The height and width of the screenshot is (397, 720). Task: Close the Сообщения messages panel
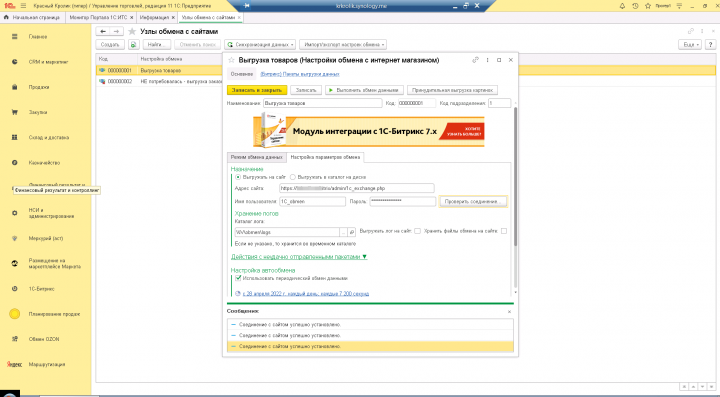(509, 312)
